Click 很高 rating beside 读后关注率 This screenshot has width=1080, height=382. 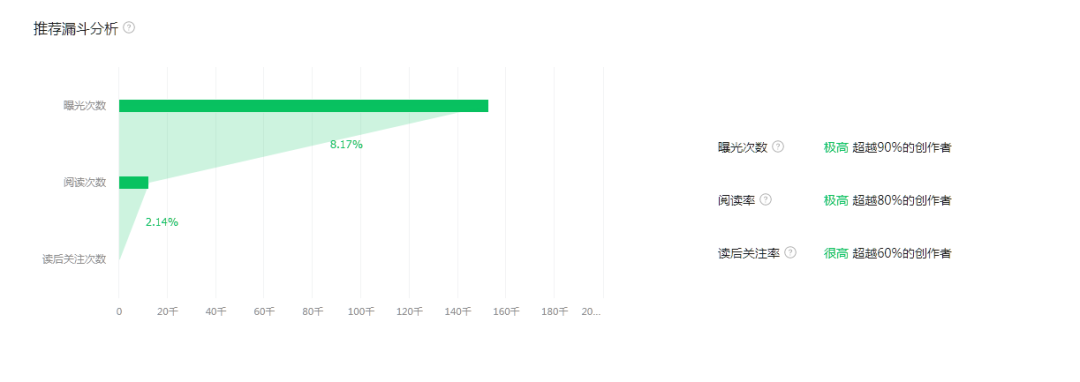point(835,253)
